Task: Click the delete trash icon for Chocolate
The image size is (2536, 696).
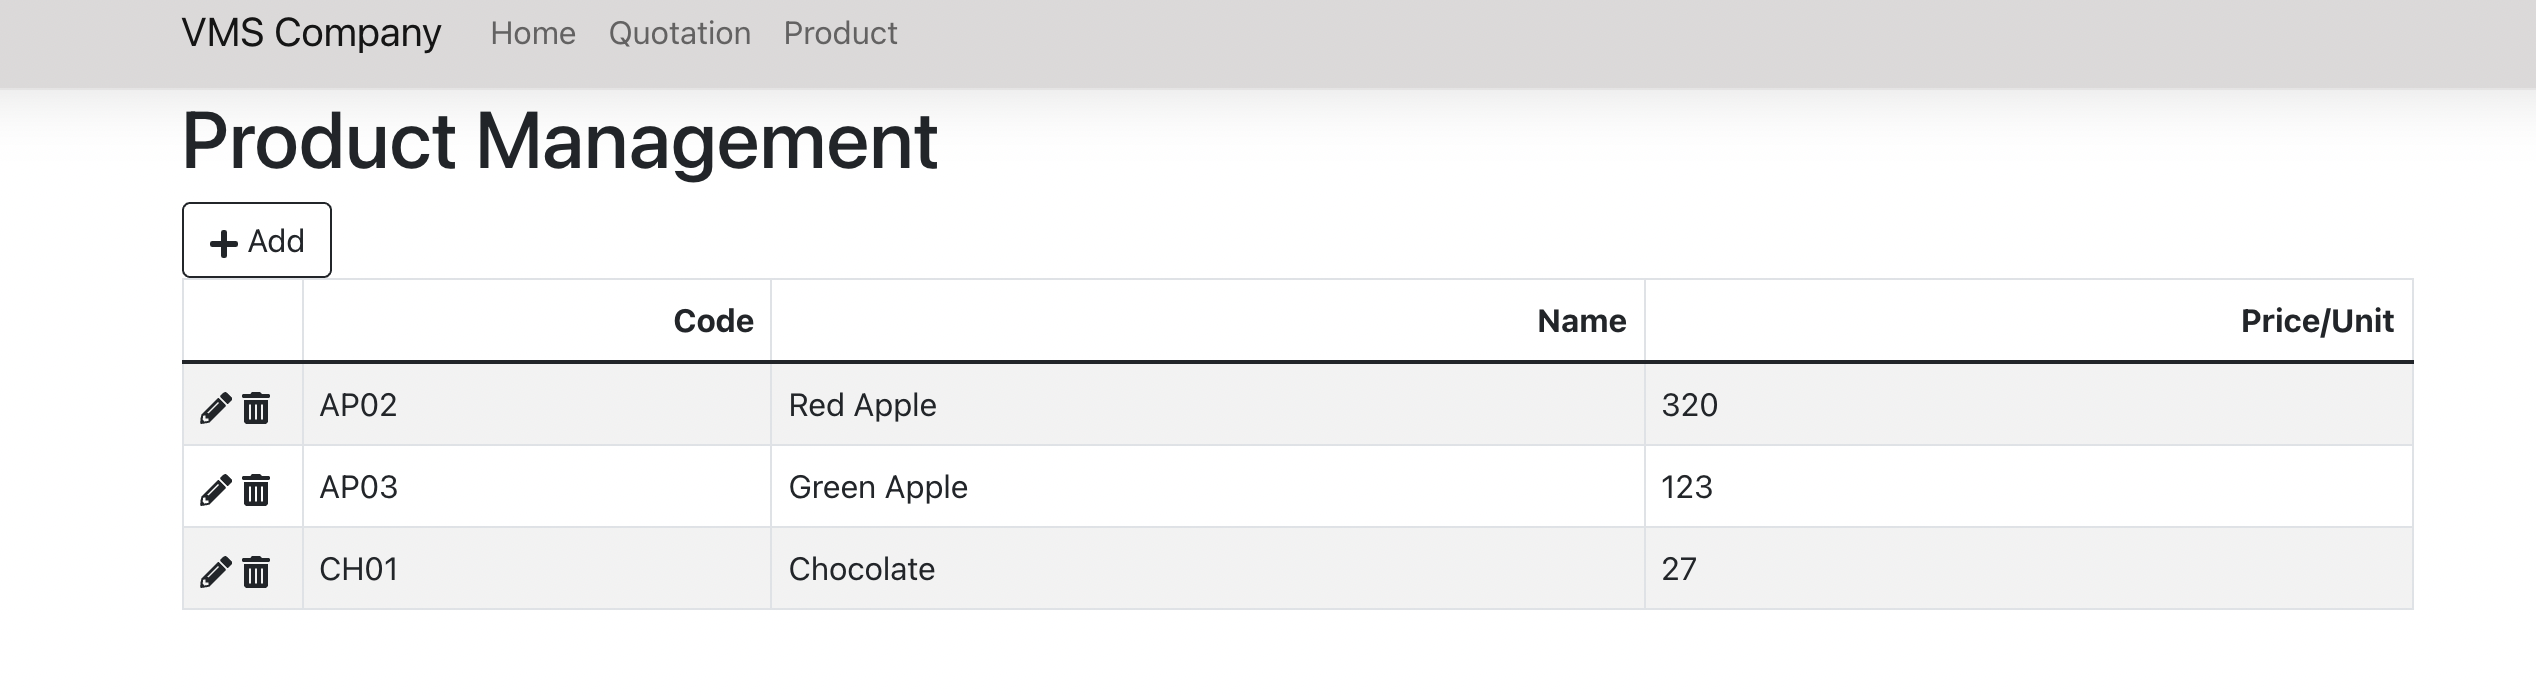Action: (256, 570)
